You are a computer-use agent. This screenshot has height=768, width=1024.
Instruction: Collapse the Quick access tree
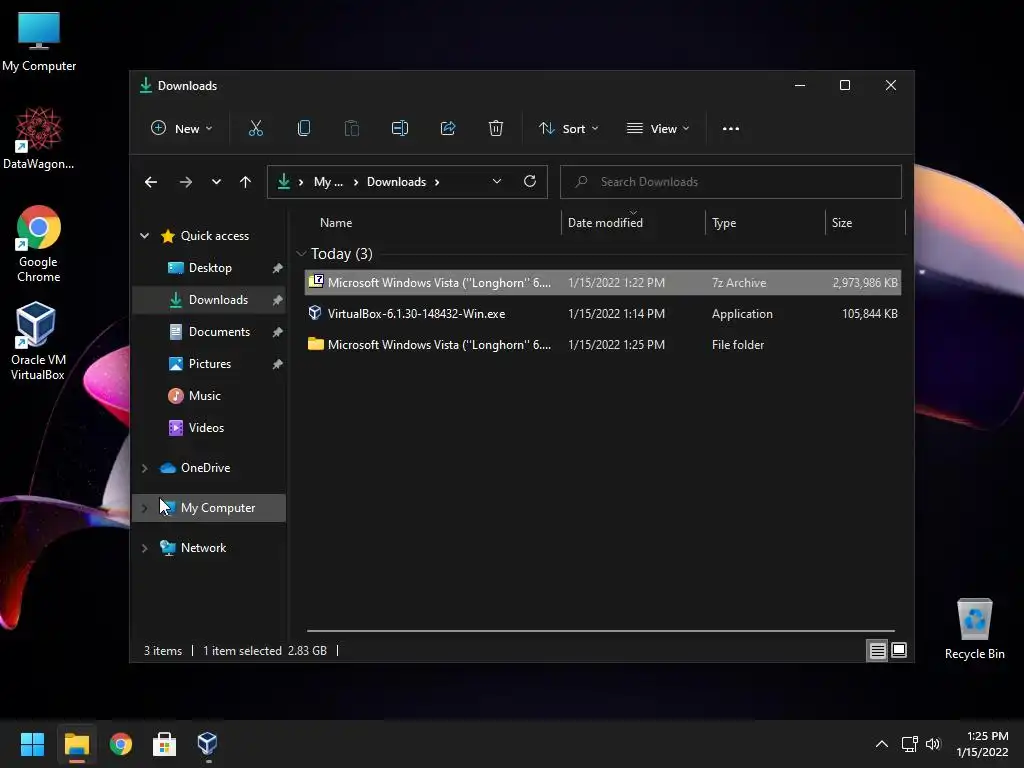click(144, 236)
